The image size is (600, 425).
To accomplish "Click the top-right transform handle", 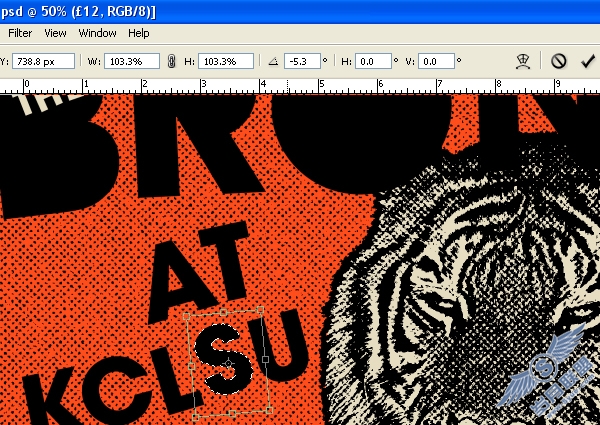I will click(x=260, y=309).
